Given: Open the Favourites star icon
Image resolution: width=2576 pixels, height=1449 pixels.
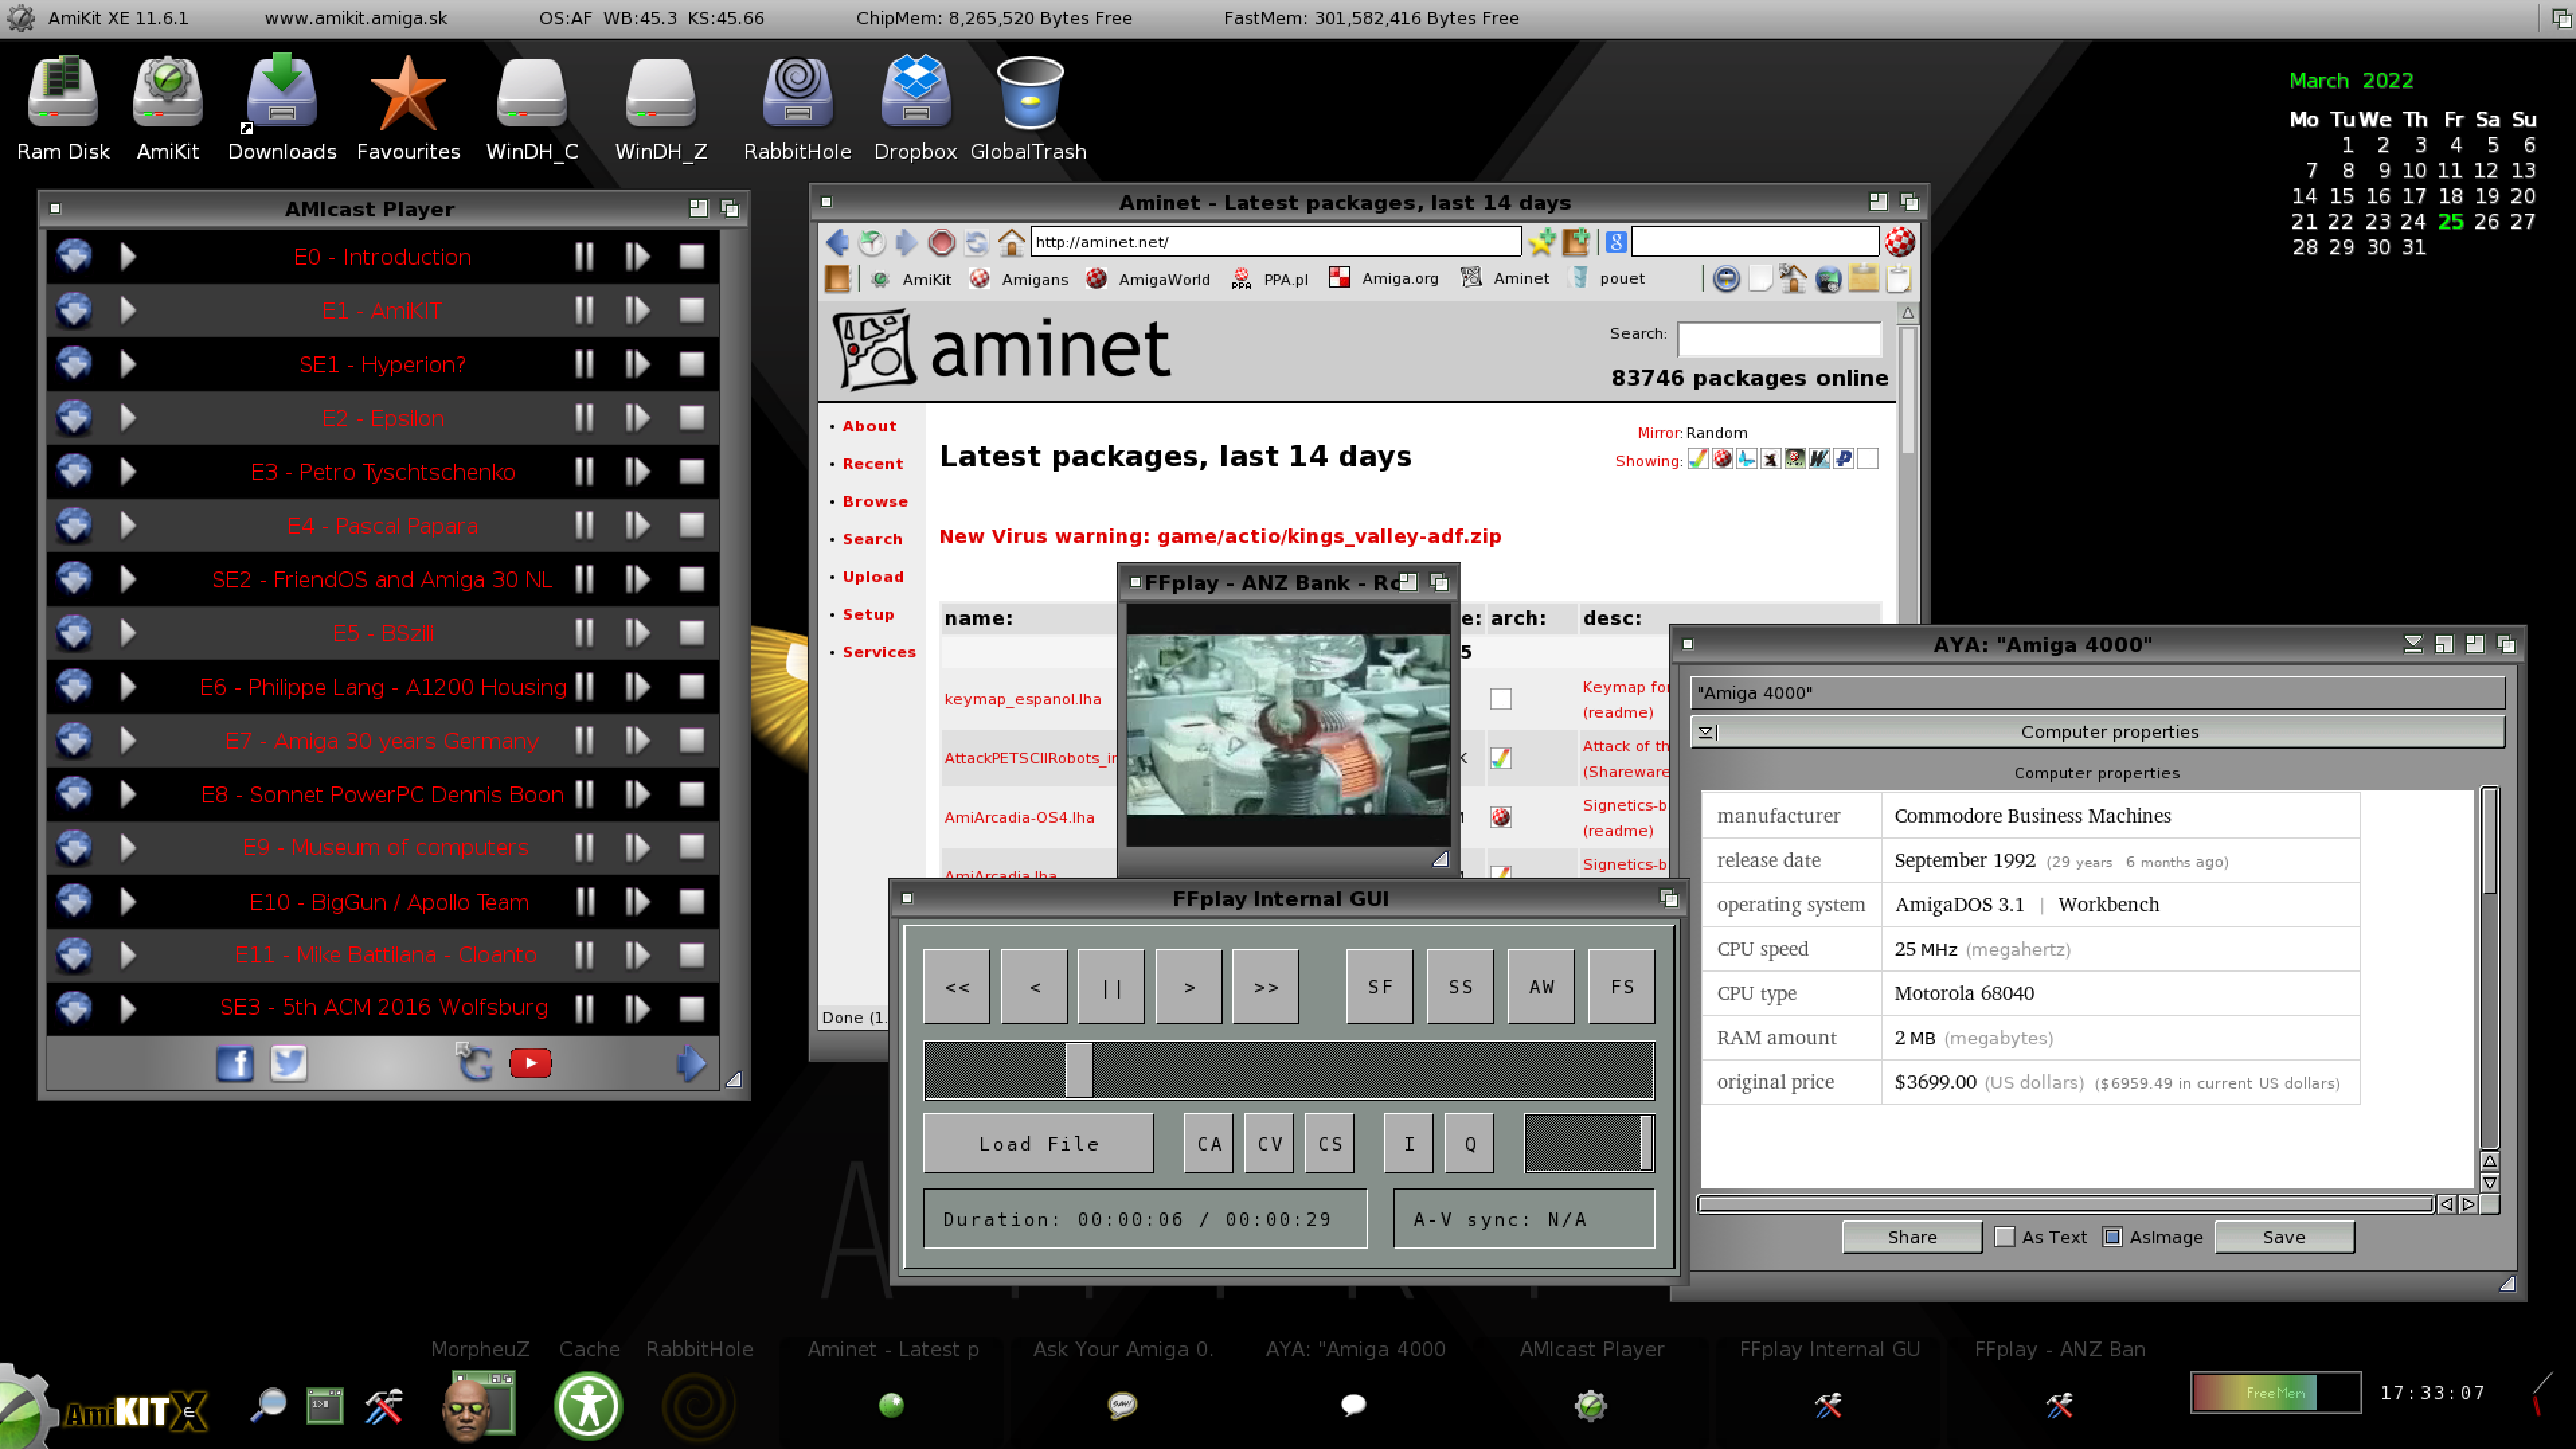Looking at the screenshot, I should (408, 94).
